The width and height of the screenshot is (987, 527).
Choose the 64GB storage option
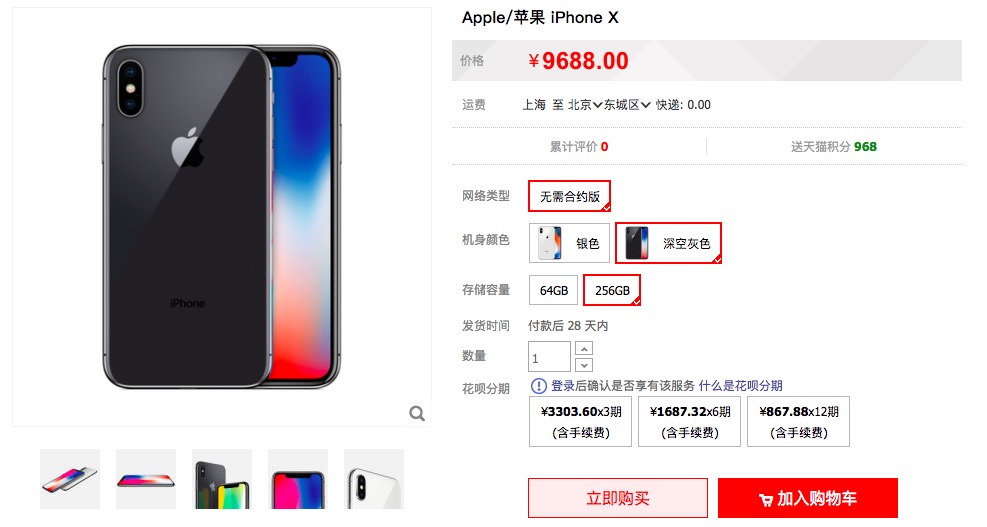[x=554, y=290]
